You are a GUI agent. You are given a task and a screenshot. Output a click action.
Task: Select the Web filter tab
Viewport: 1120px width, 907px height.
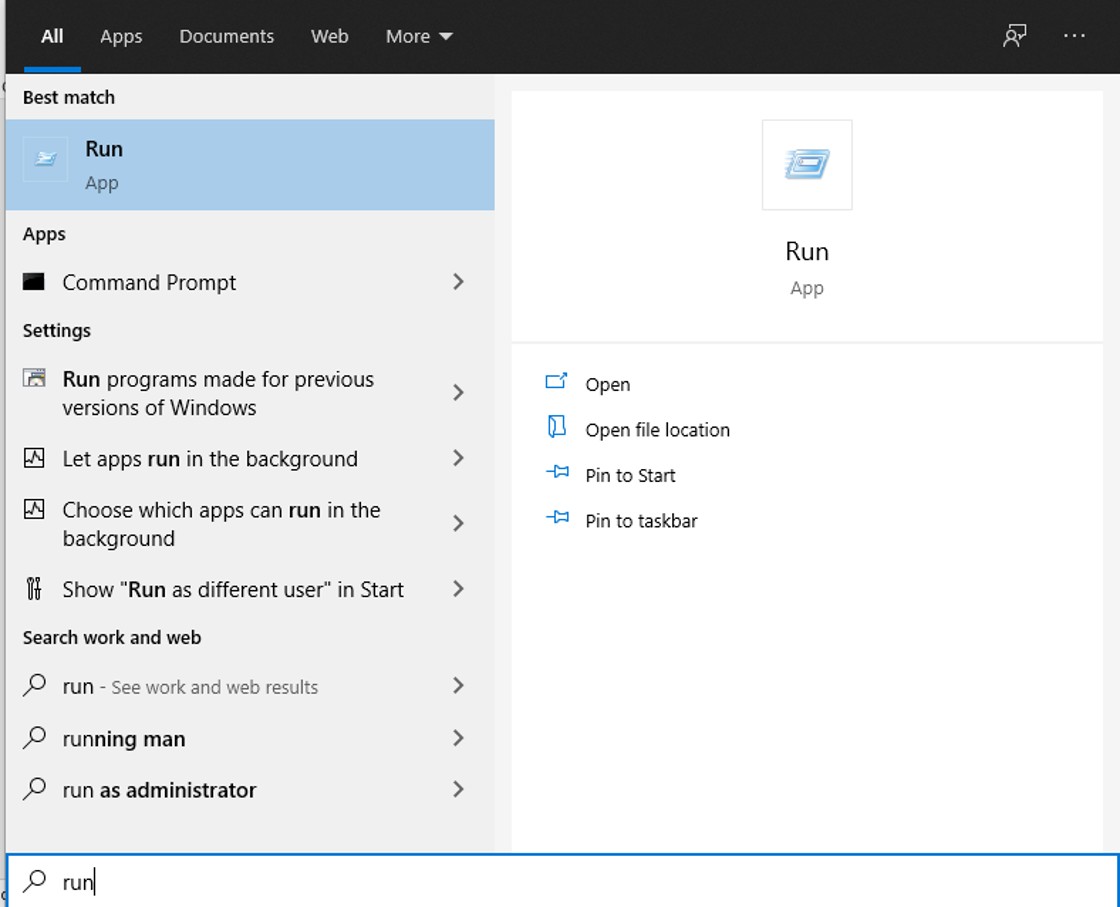(329, 36)
